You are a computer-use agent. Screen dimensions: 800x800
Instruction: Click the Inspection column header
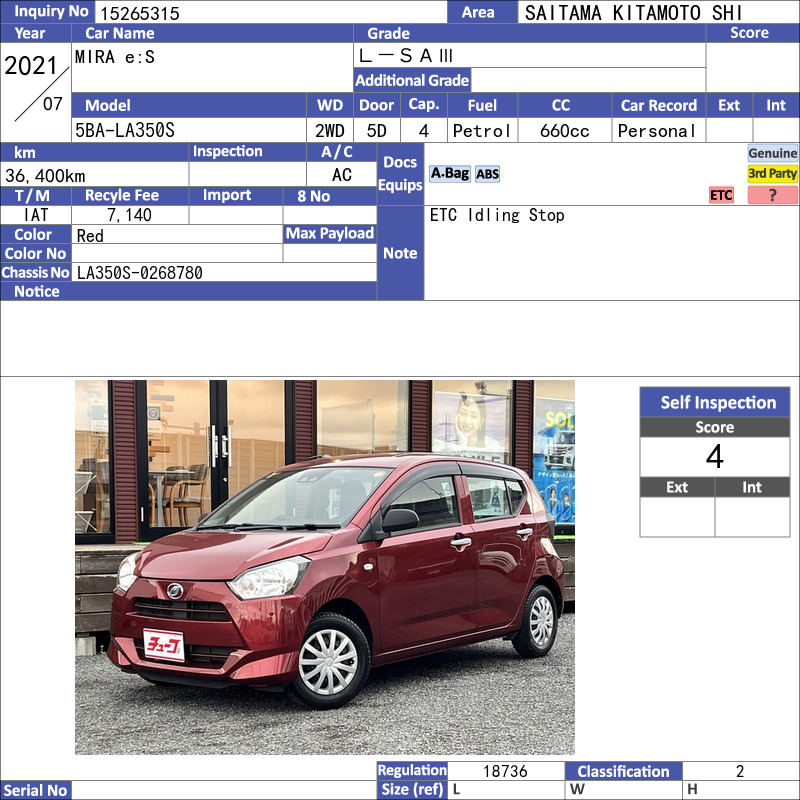click(247, 152)
